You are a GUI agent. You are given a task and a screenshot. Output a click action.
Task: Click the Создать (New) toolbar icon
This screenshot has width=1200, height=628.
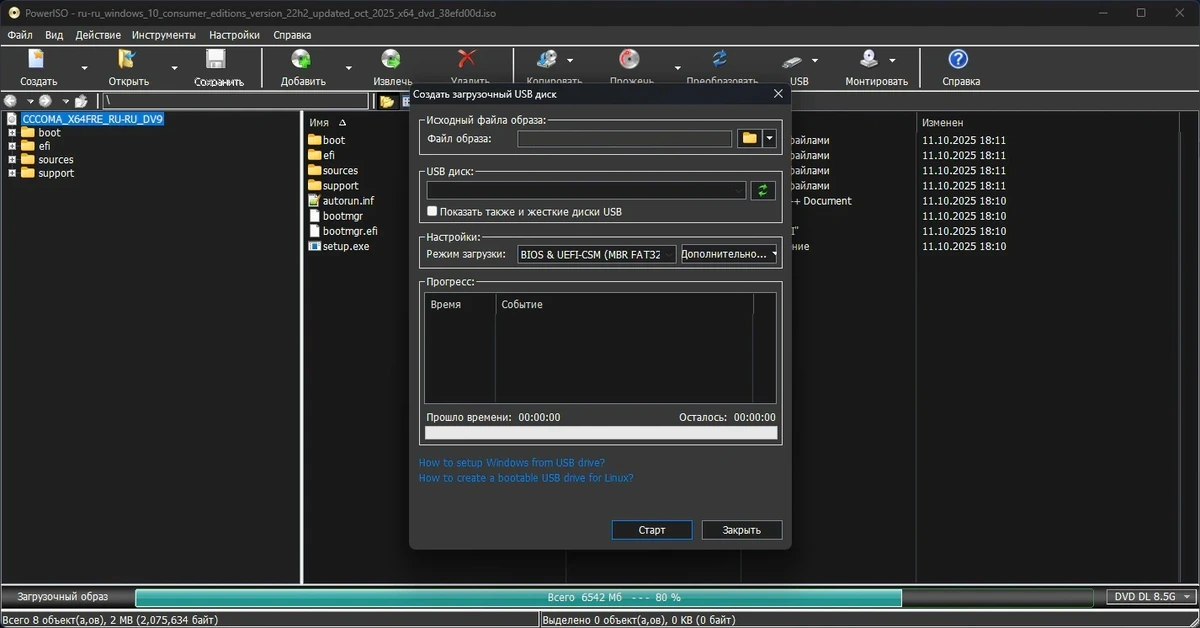[37, 60]
